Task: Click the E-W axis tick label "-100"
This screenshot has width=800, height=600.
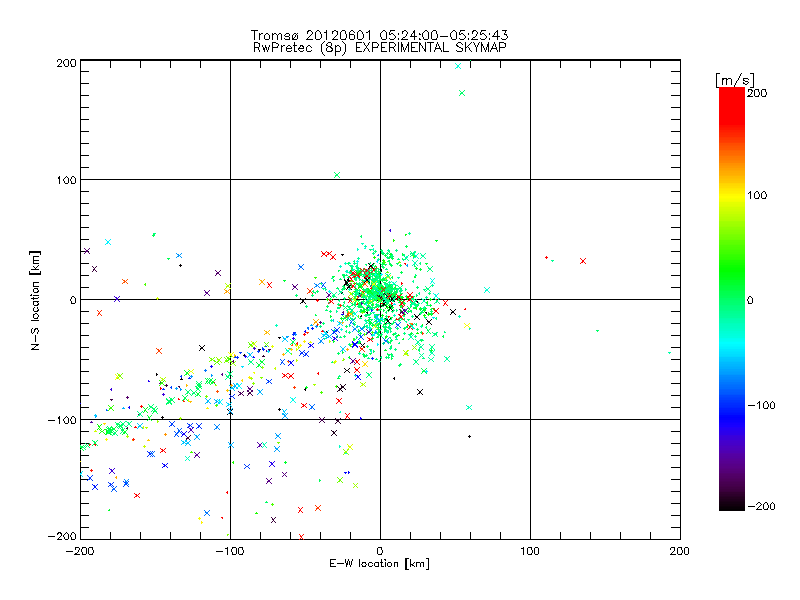Action: pyautogui.click(x=230, y=551)
